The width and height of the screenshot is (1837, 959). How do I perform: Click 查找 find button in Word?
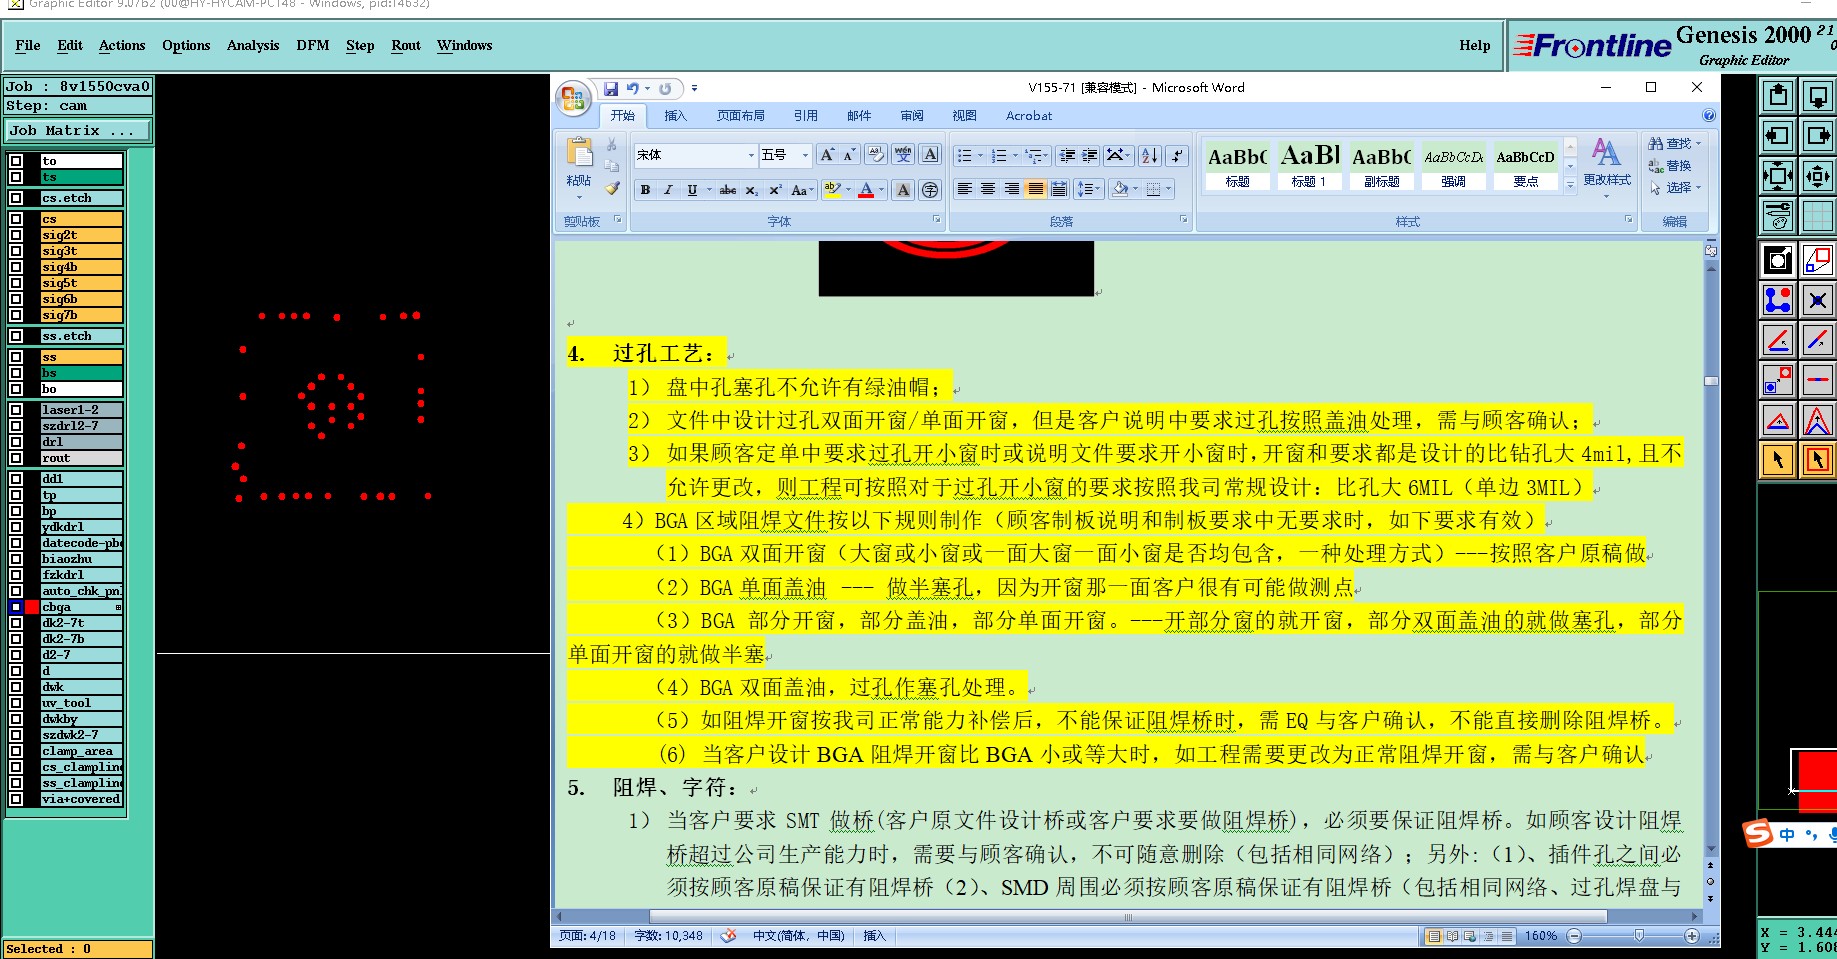[1674, 144]
